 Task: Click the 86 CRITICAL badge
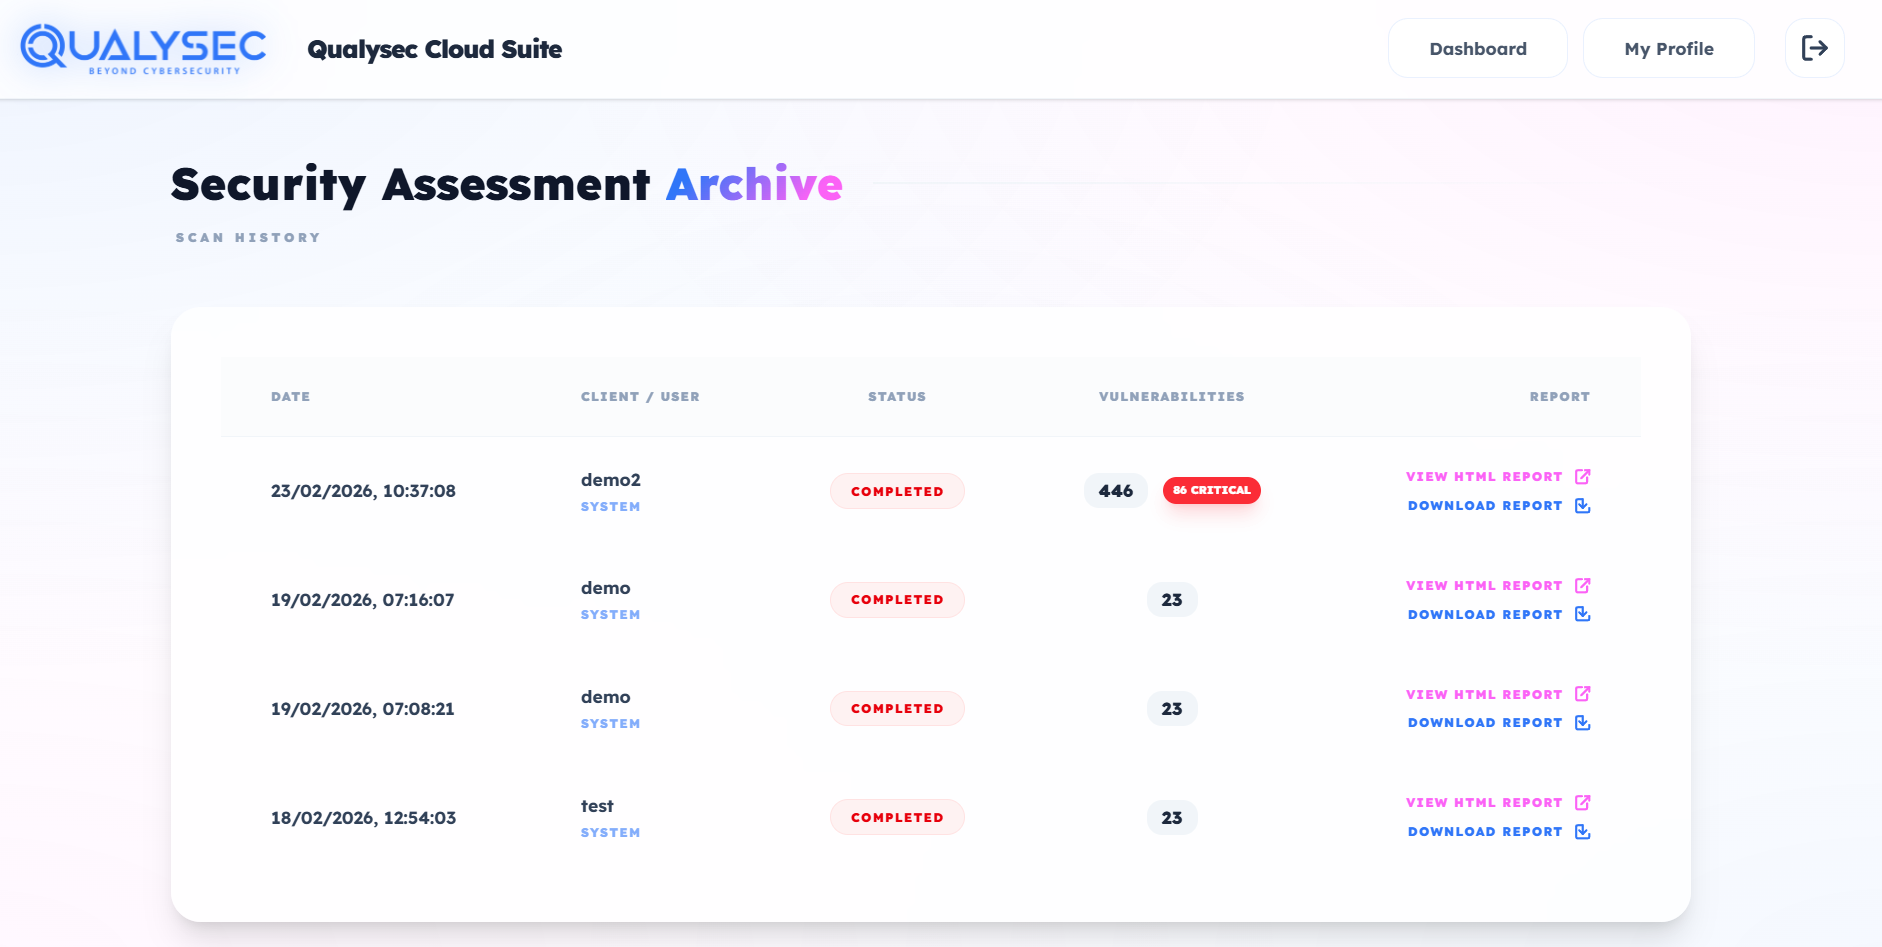(1211, 490)
